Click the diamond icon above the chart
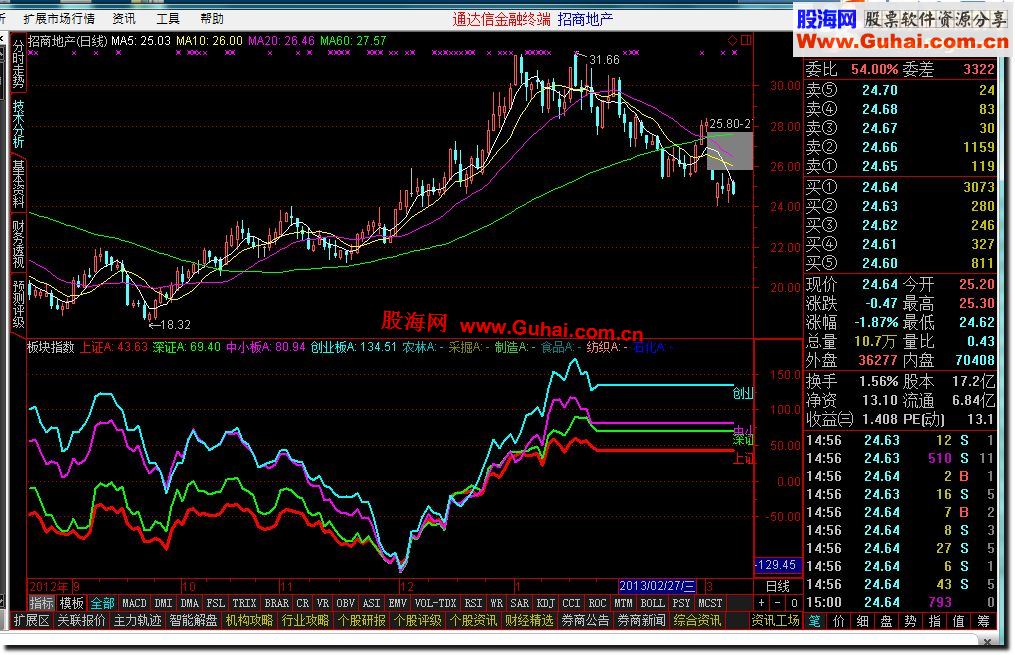Screen dimensions: 1015x655 click(x=732, y=41)
